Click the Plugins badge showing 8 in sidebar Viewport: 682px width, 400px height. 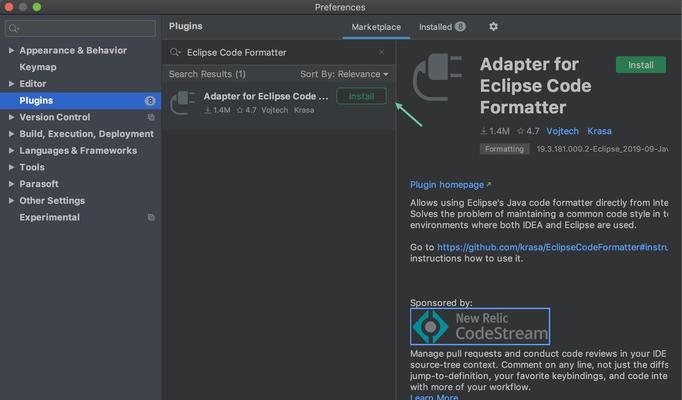click(150, 101)
